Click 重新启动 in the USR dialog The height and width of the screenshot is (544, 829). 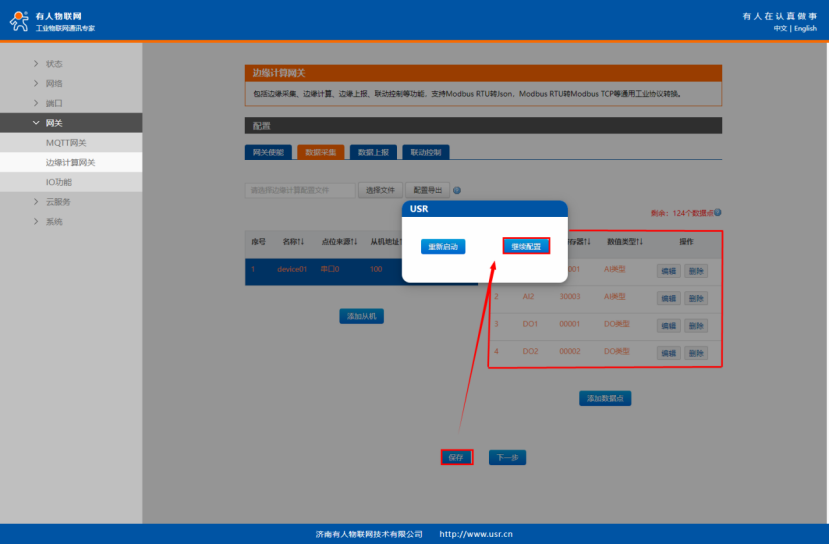click(443, 246)
